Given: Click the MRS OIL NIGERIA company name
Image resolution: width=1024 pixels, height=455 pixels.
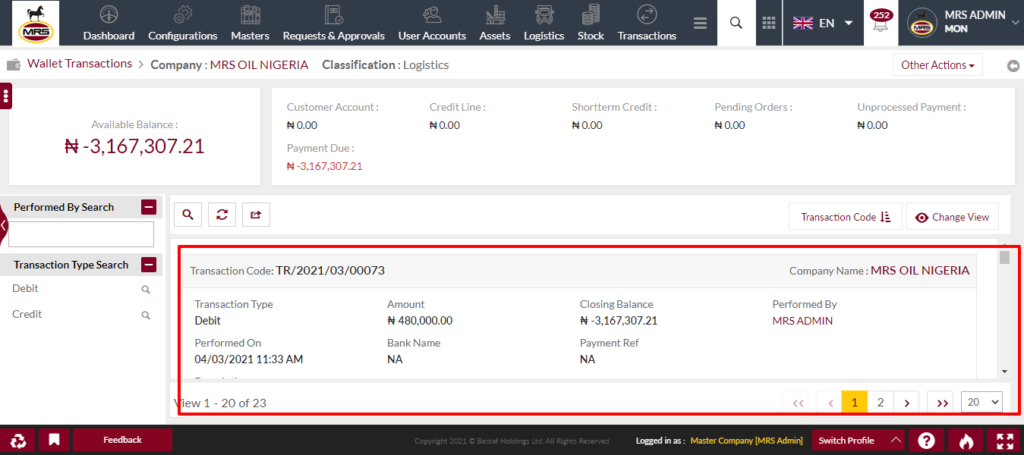Looking at the screenshot, I should [920, 270].
